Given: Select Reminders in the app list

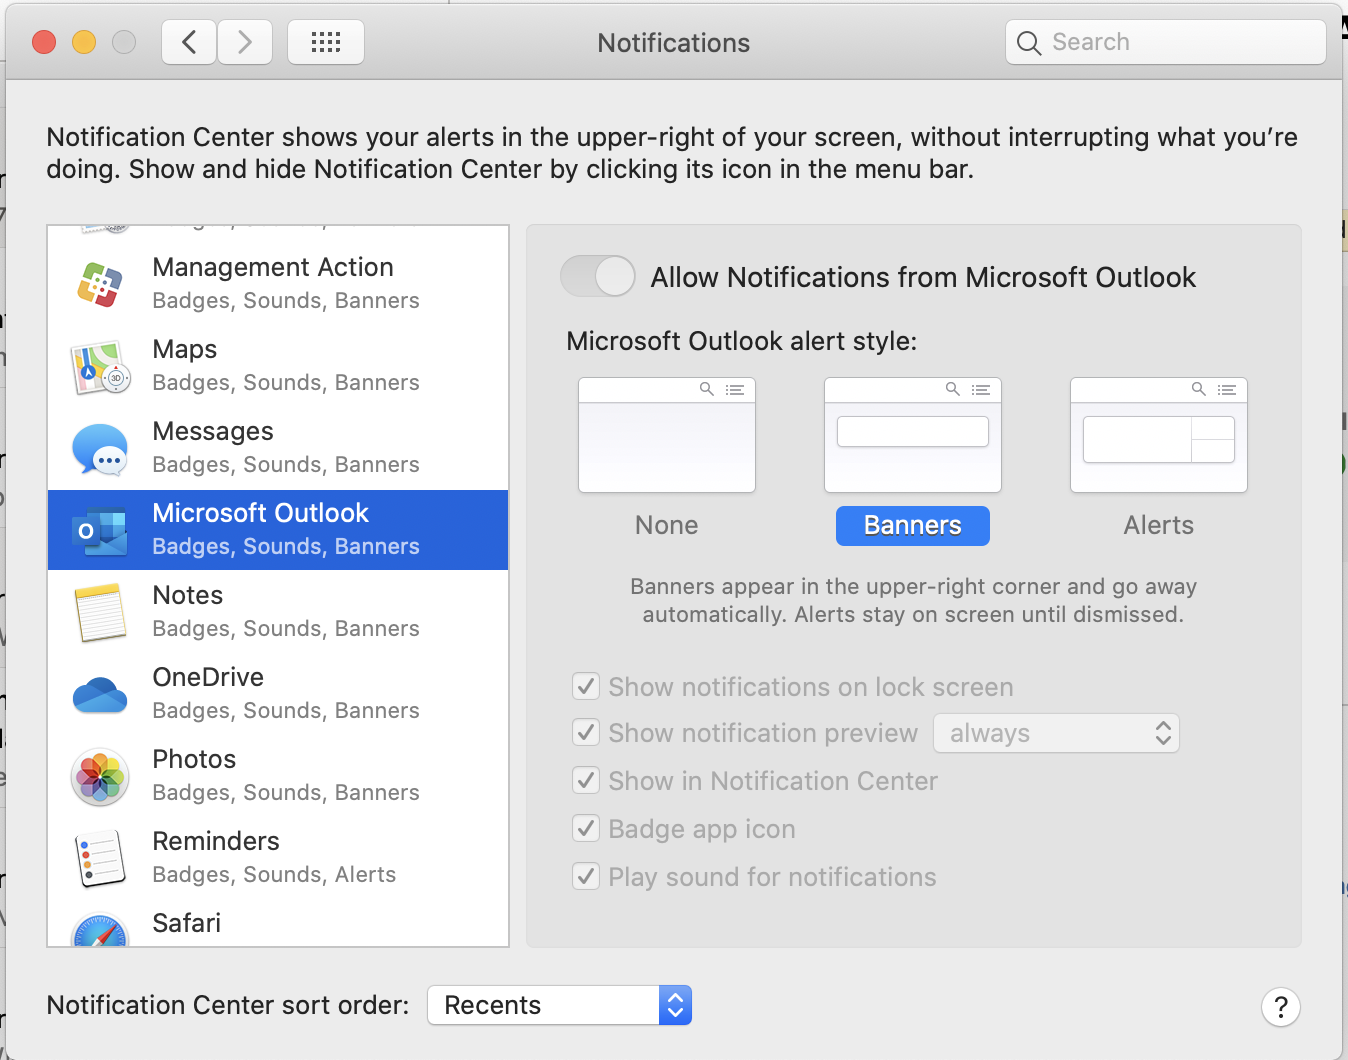Looking at the screenshot, I should (278, 858).
